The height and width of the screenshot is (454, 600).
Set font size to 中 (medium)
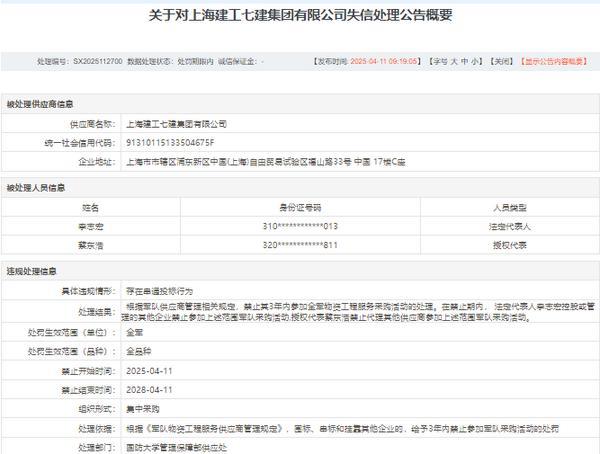tap(465, 61)
